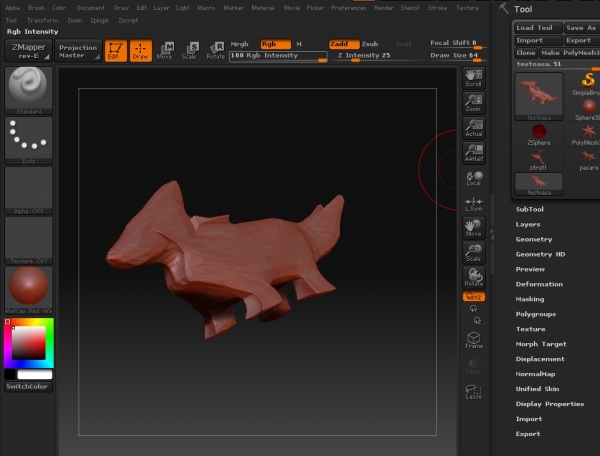Screen dimensions: 600x456
Task: Toggle the Zsub button
Action: point(370,44)
